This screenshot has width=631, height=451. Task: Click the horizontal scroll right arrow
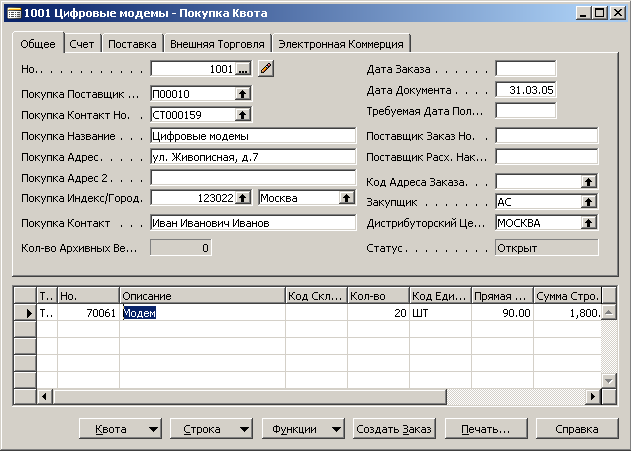click(x=593, y=397)
